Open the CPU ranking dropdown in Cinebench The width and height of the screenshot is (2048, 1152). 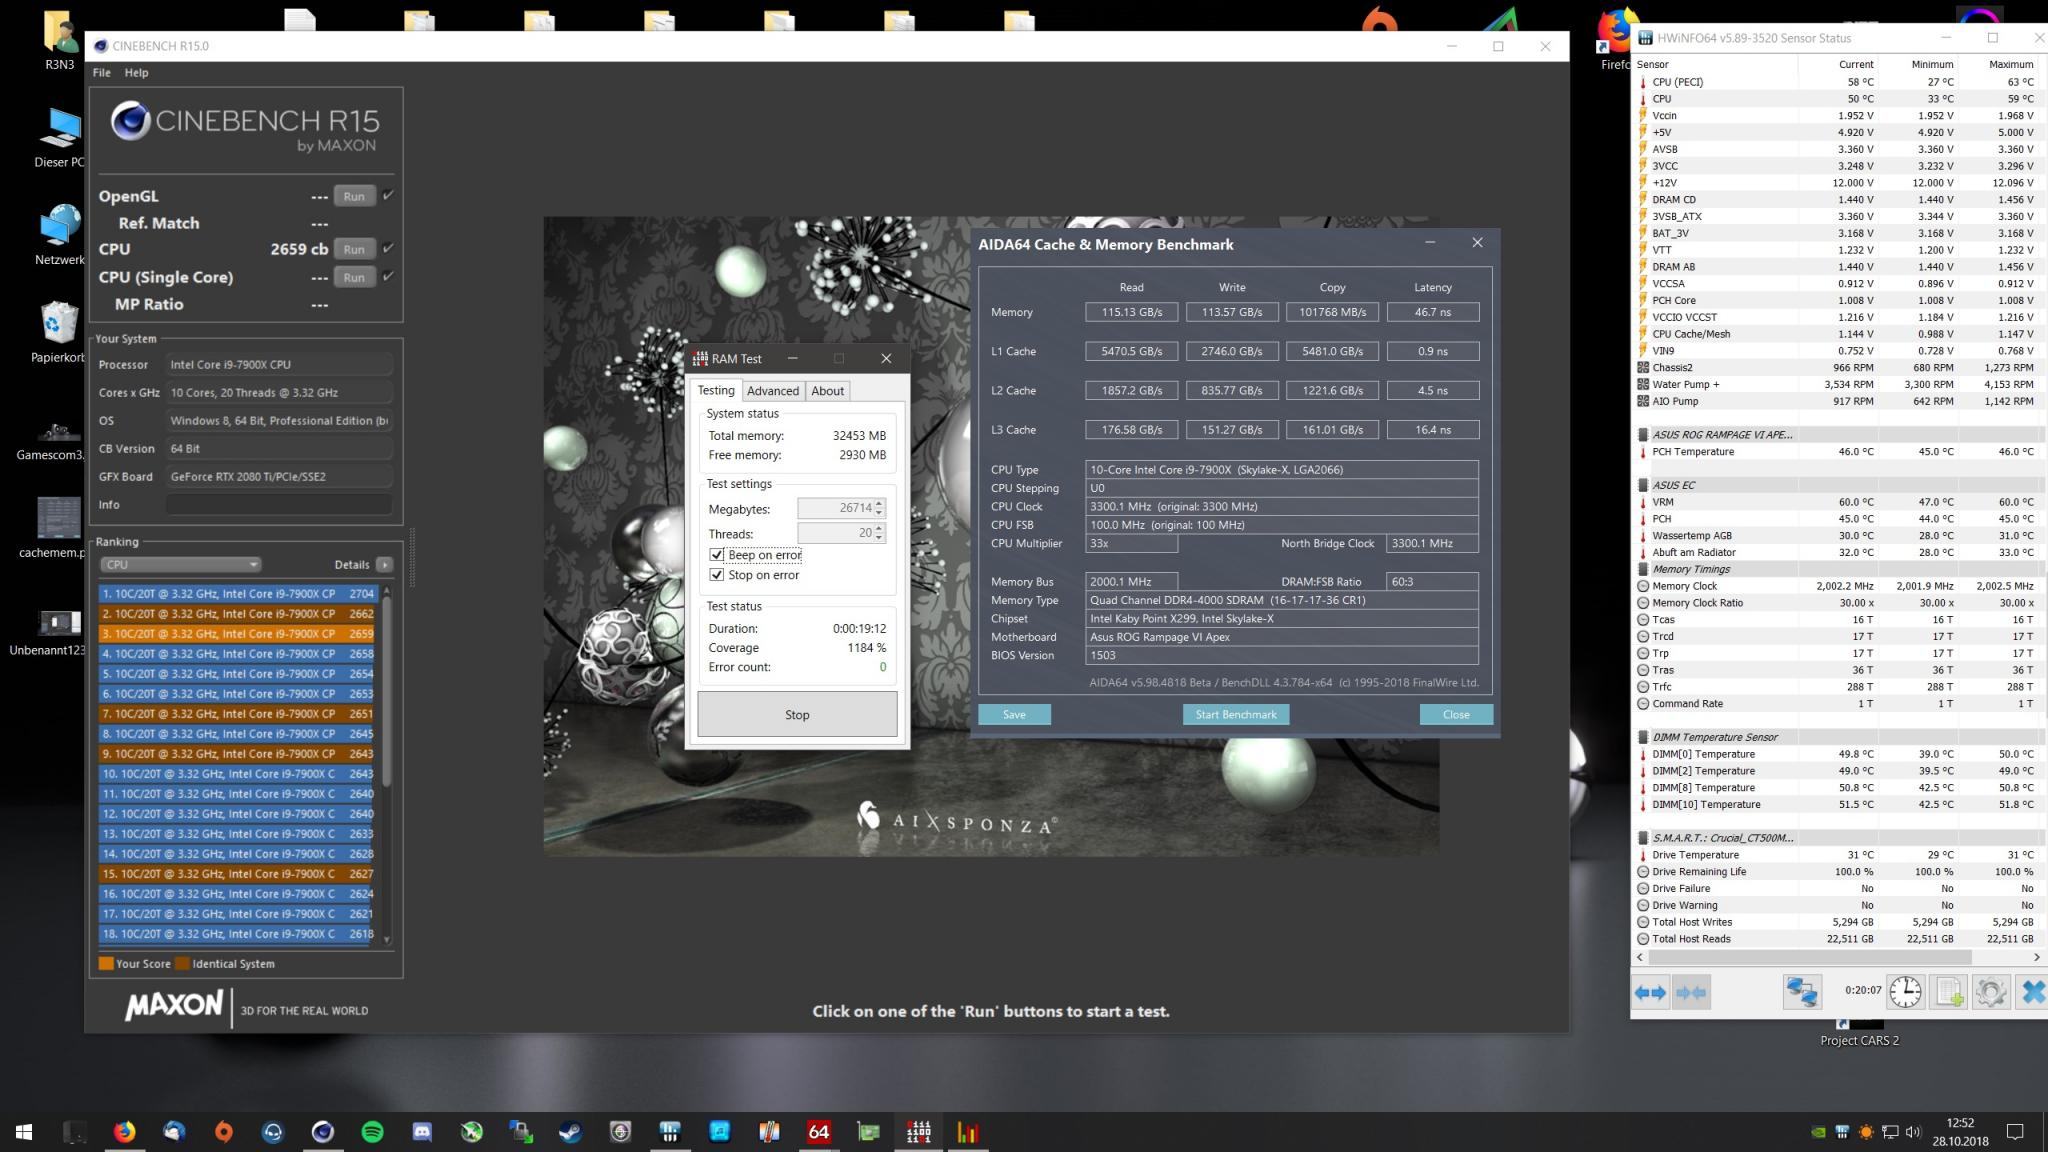[x=180, y=564]
